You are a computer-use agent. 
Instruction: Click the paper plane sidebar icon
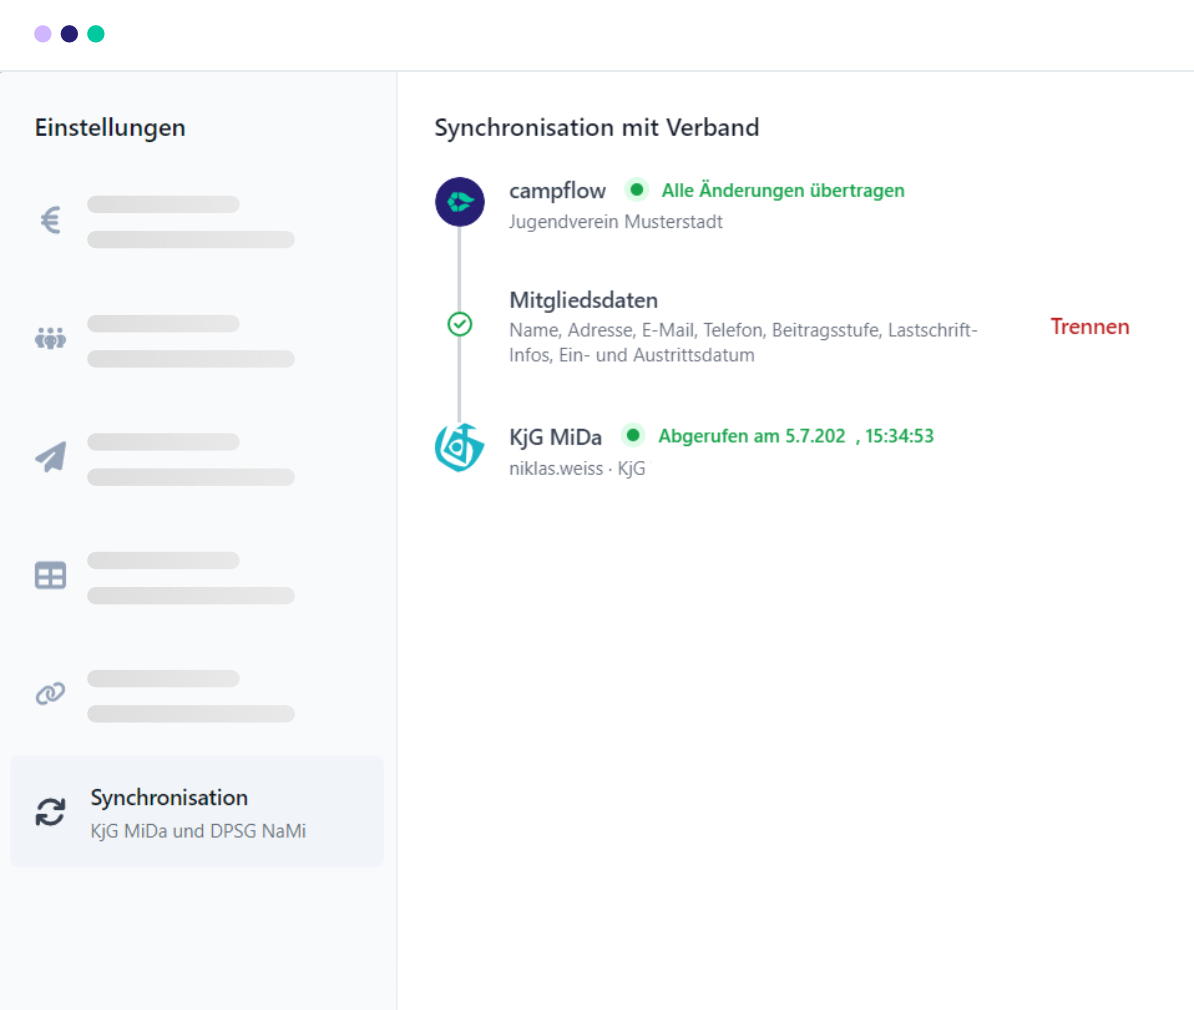50,456
